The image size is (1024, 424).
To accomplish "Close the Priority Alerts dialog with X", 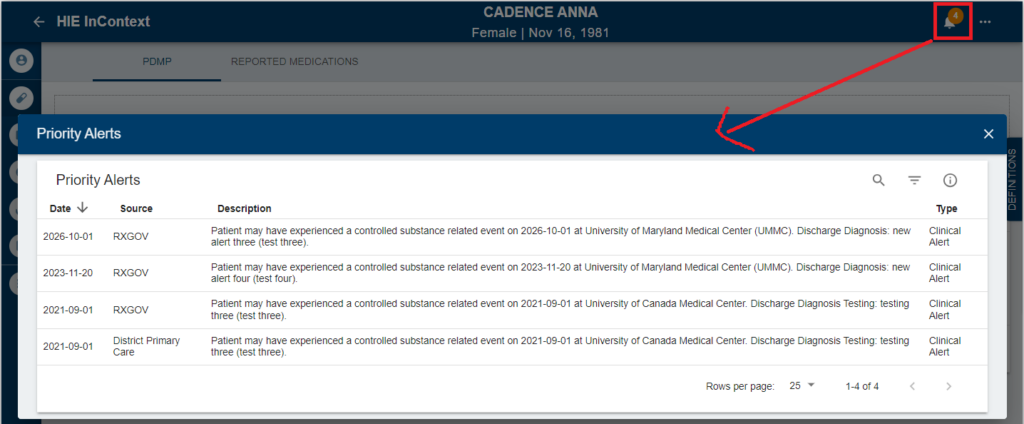I will (989, 134).
